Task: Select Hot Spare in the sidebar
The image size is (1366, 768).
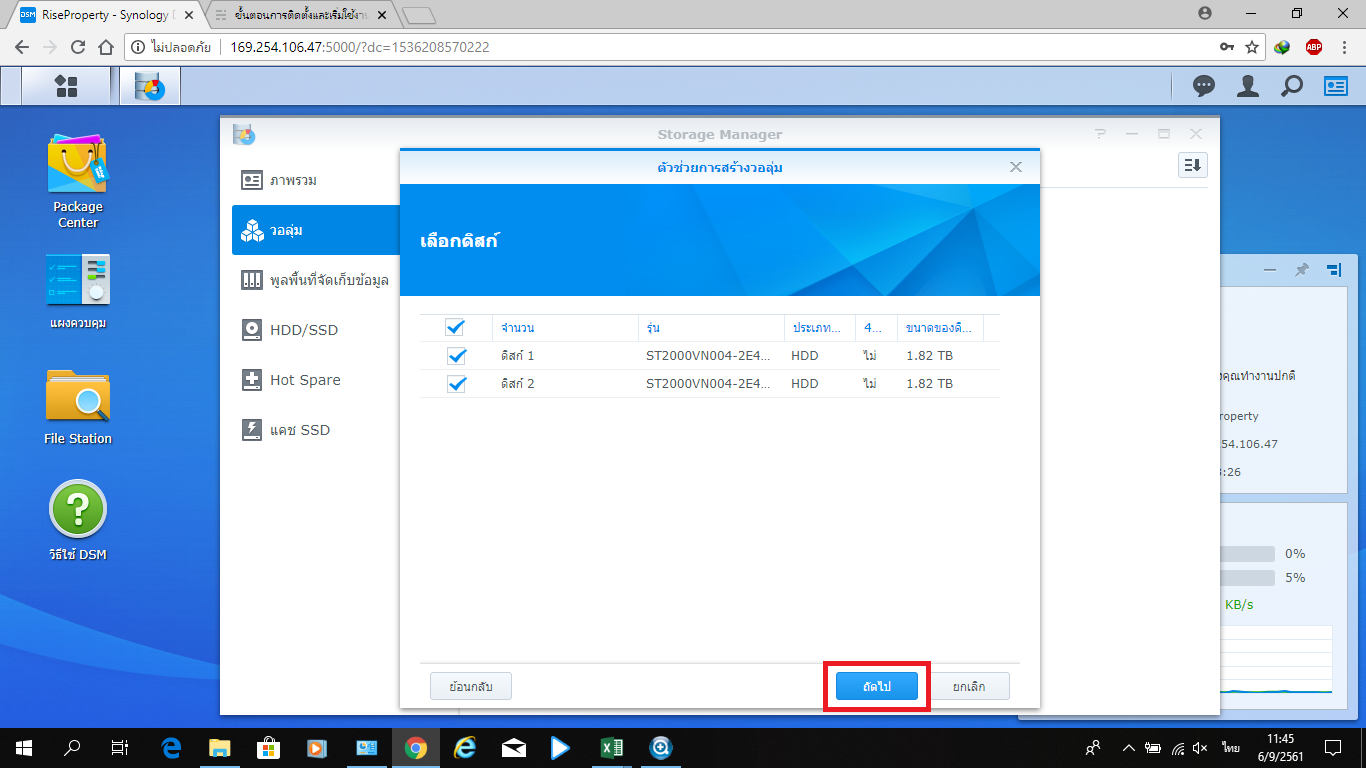Action: [305, 380]
